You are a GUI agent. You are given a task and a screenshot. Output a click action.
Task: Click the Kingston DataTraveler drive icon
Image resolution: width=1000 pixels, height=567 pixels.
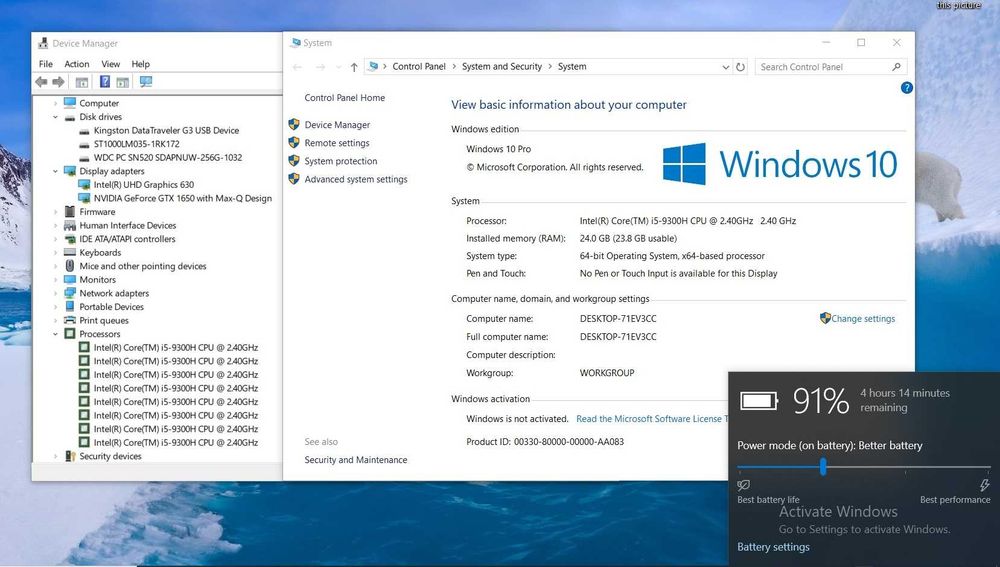tap(84, 131)
